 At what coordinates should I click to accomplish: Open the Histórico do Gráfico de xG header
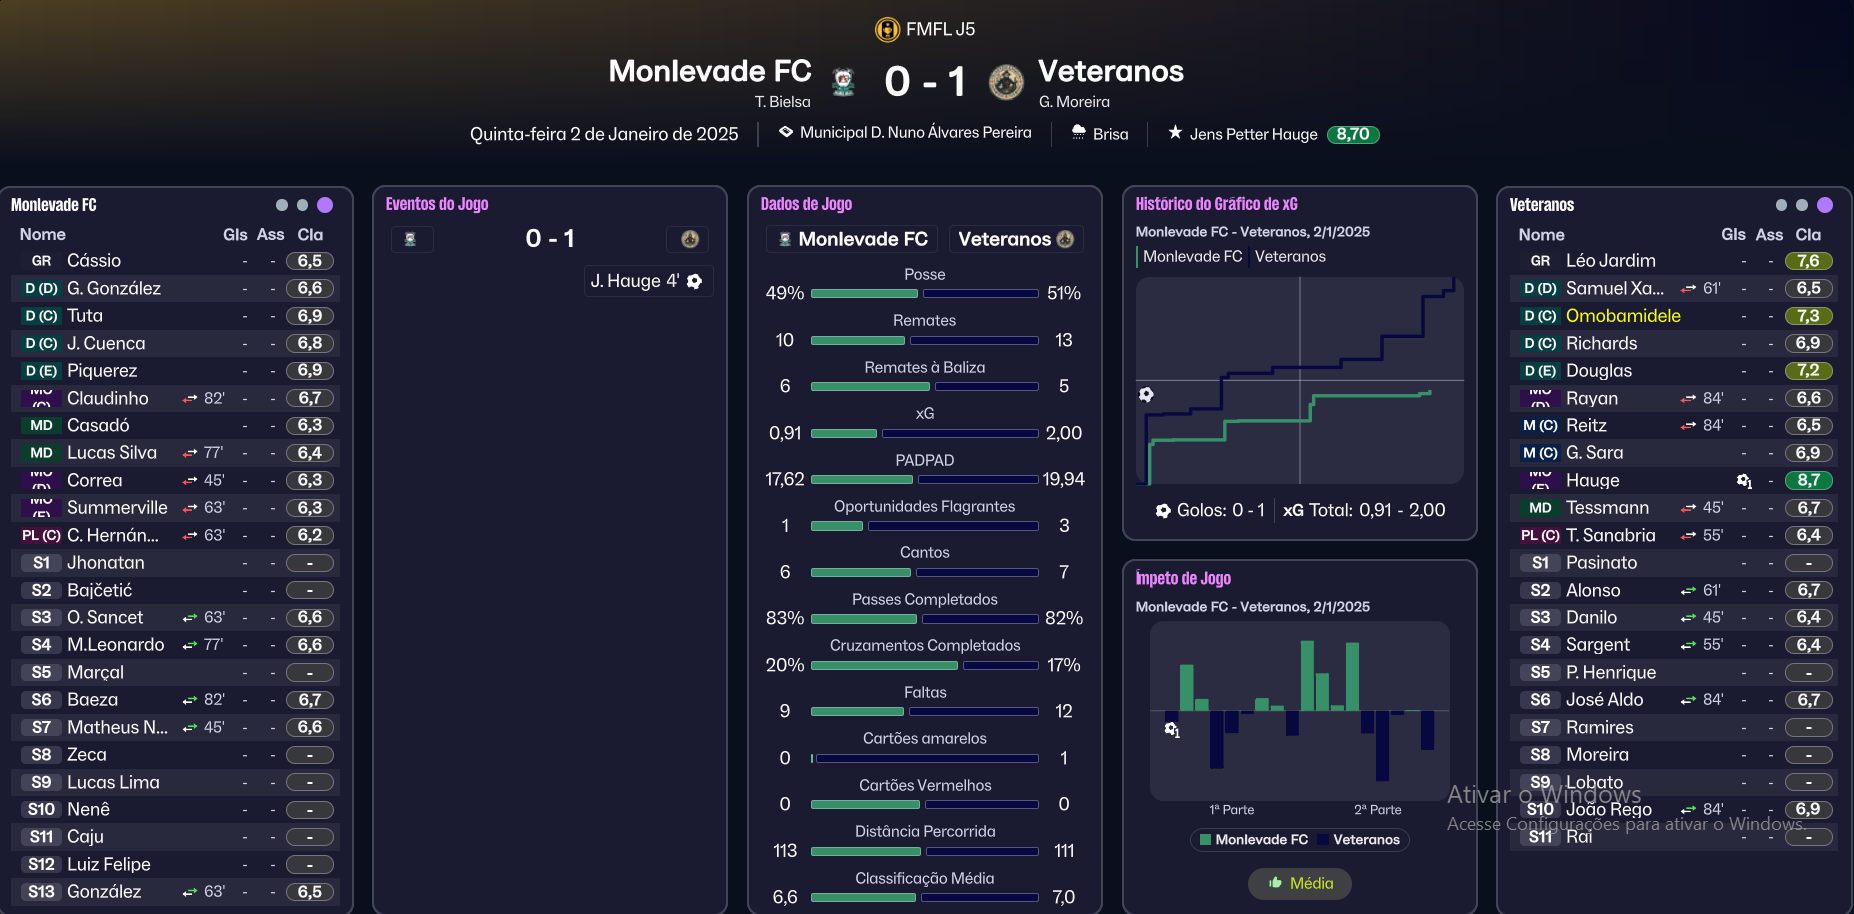(x=1216, y=204)
